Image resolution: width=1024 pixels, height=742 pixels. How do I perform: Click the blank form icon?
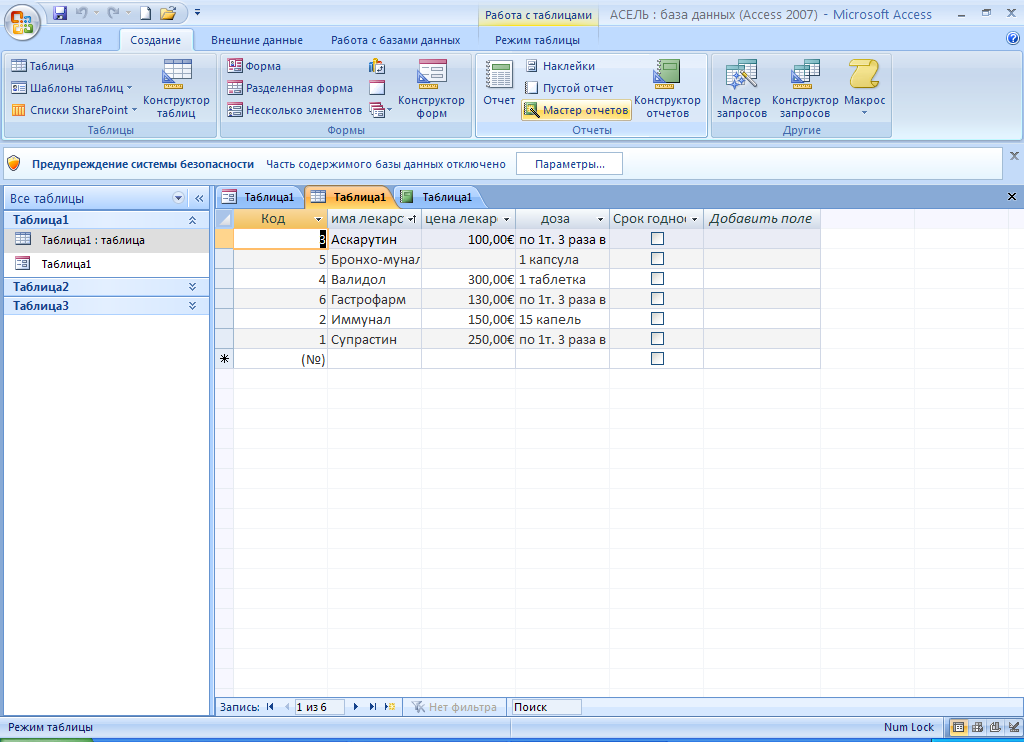point(377,88)
